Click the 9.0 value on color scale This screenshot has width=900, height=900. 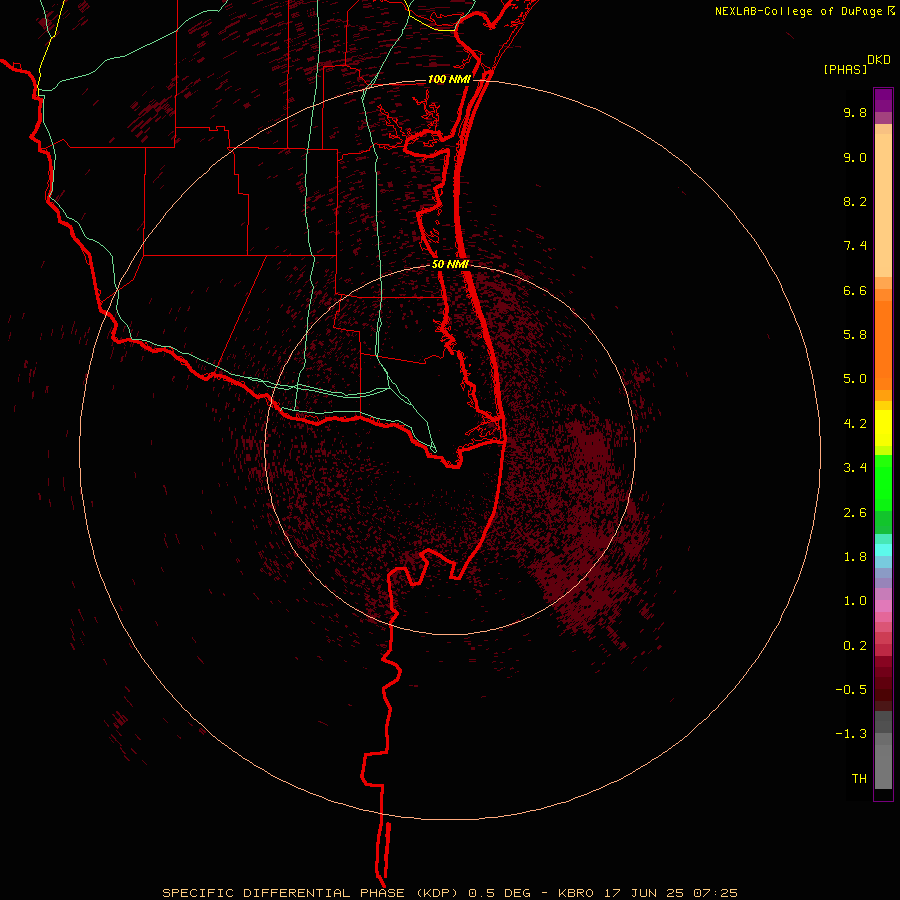coord(855,157)
